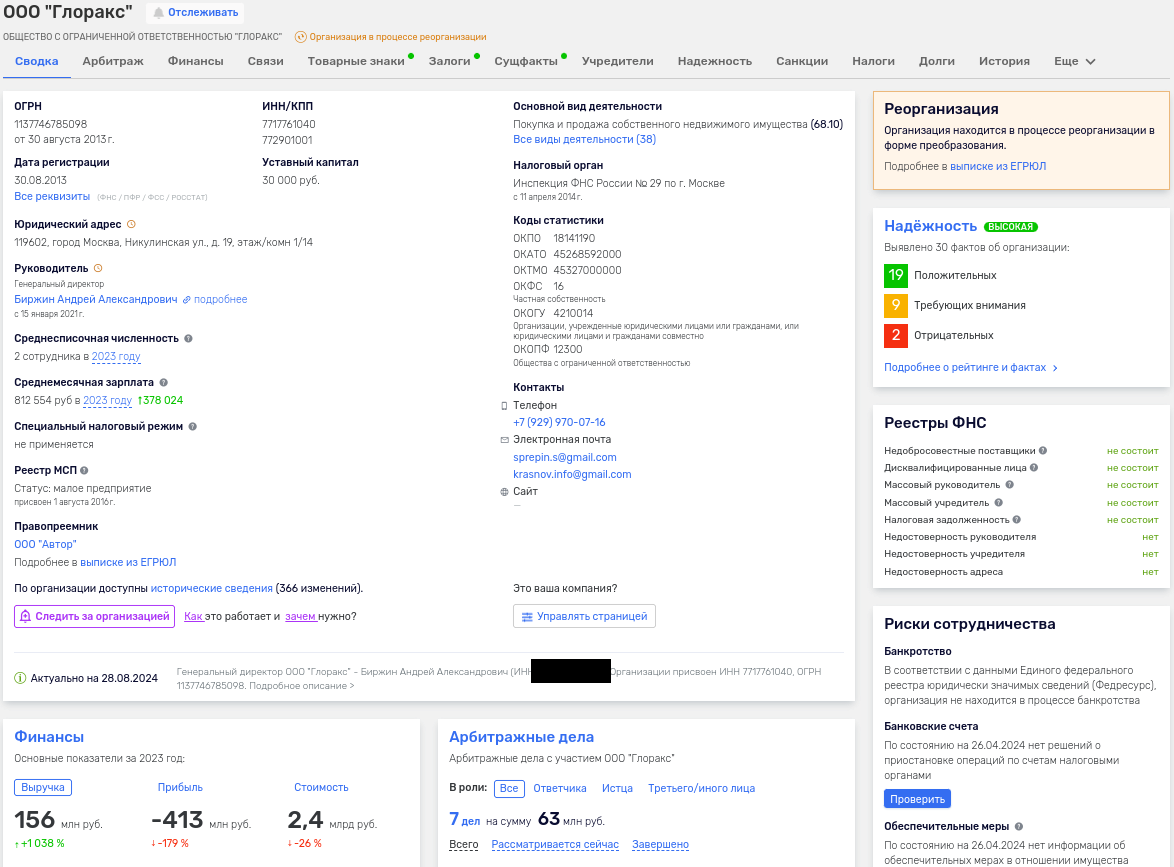Select the Стоимость indicator

(321, 788)
